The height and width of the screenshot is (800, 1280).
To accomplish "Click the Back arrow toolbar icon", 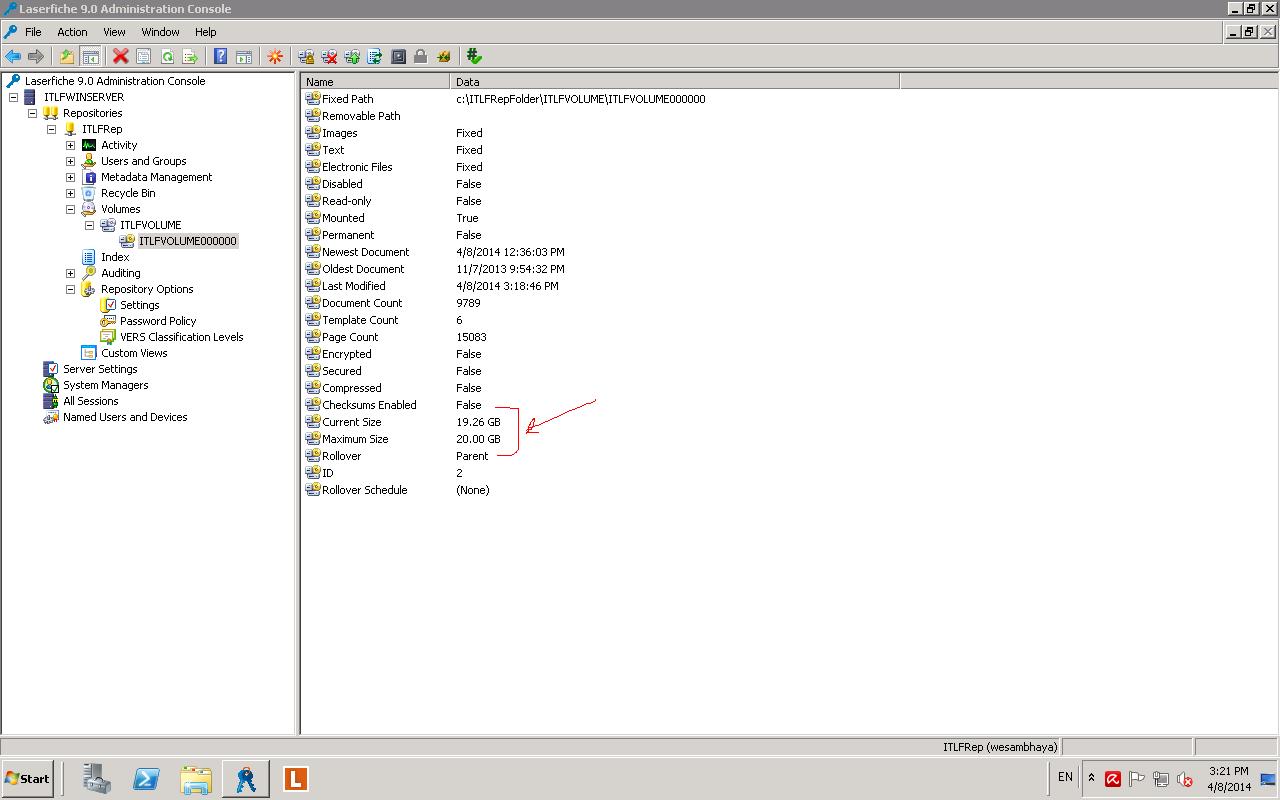I will pos(13,57).
